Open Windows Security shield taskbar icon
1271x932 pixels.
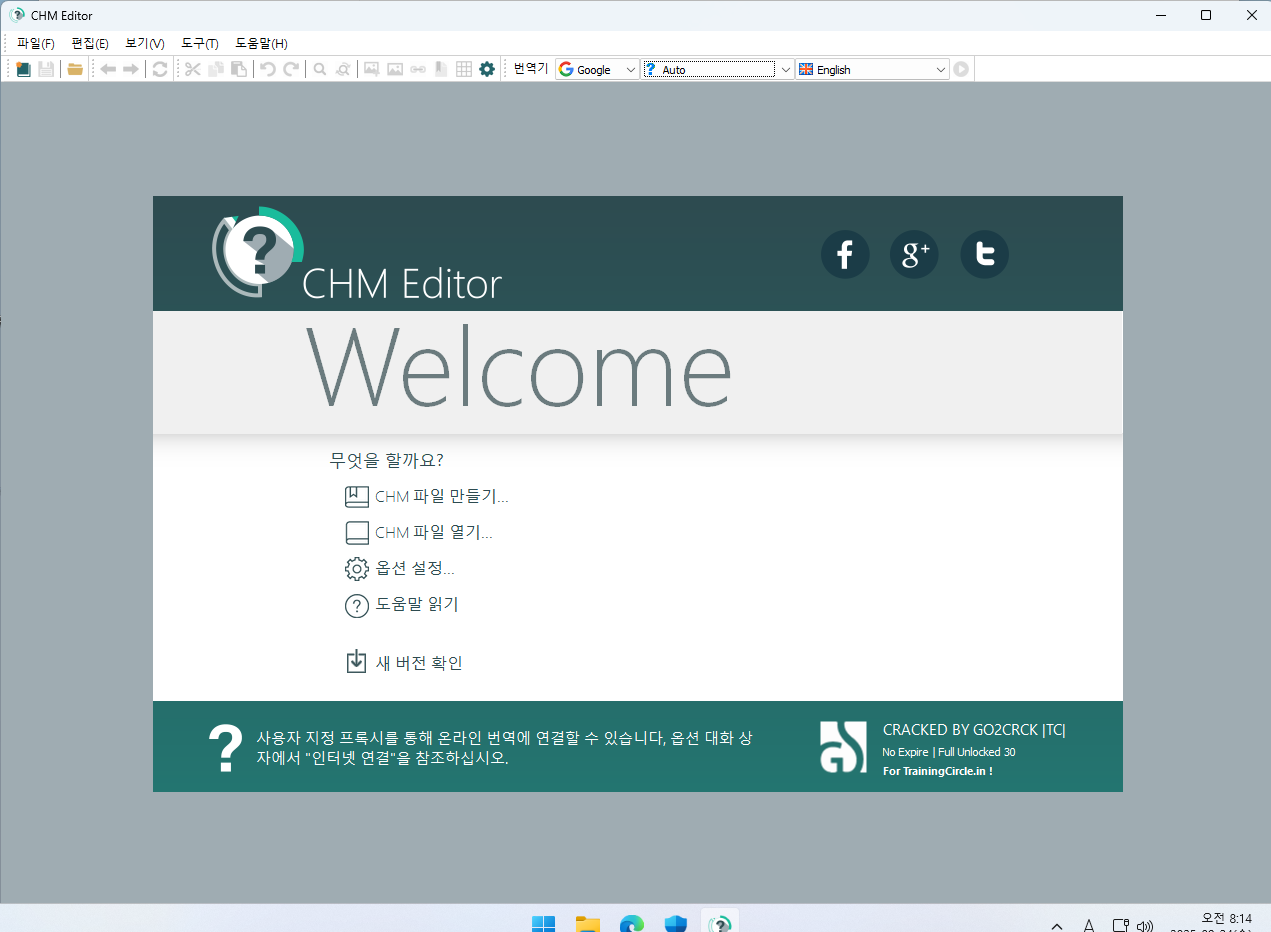[x=675, y=924]
